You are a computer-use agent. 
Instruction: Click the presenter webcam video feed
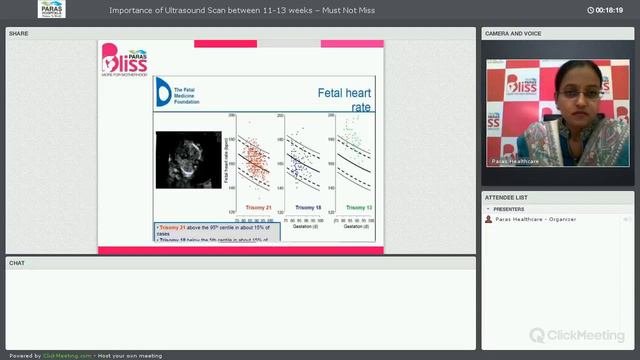pyautogui.click(x=558, y=113)
